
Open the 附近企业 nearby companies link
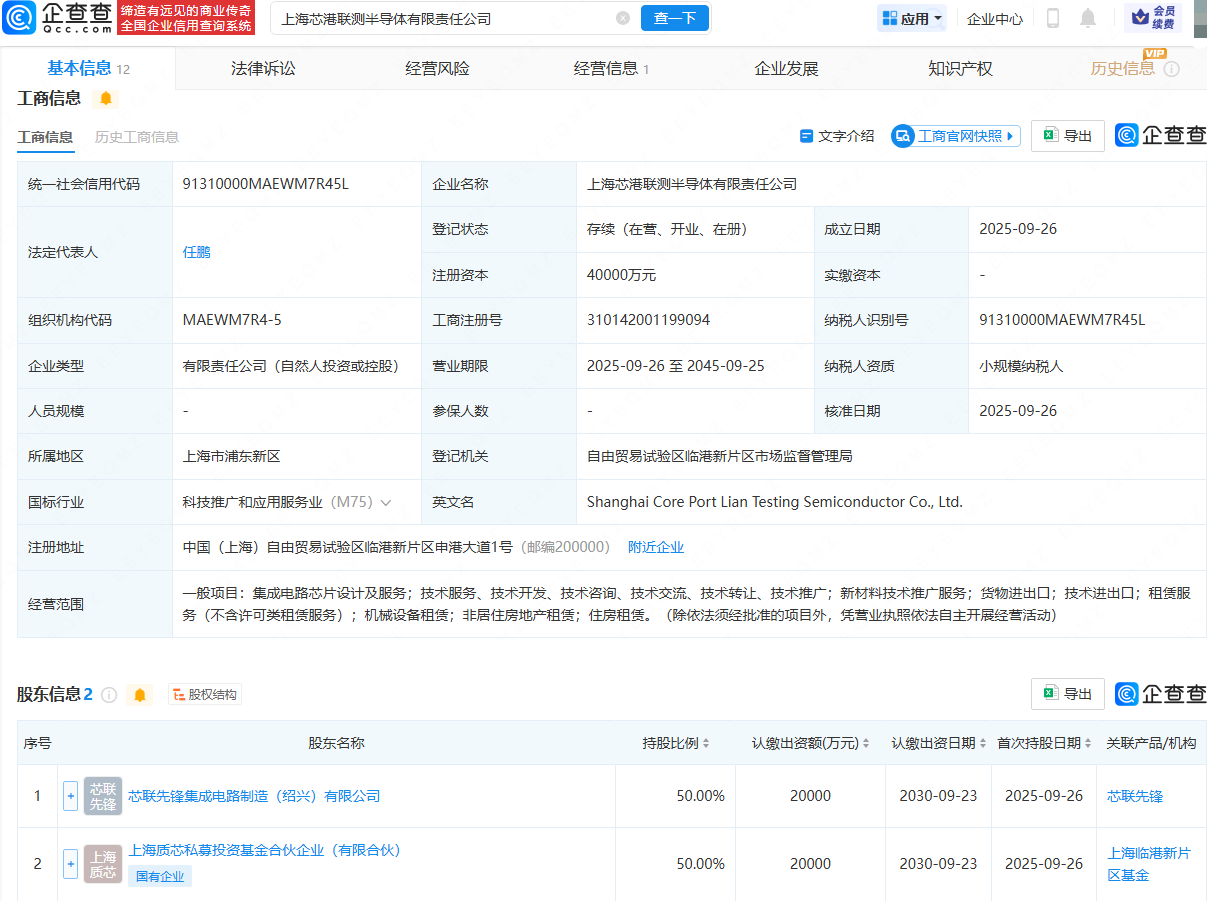click(x=656, y=547)
